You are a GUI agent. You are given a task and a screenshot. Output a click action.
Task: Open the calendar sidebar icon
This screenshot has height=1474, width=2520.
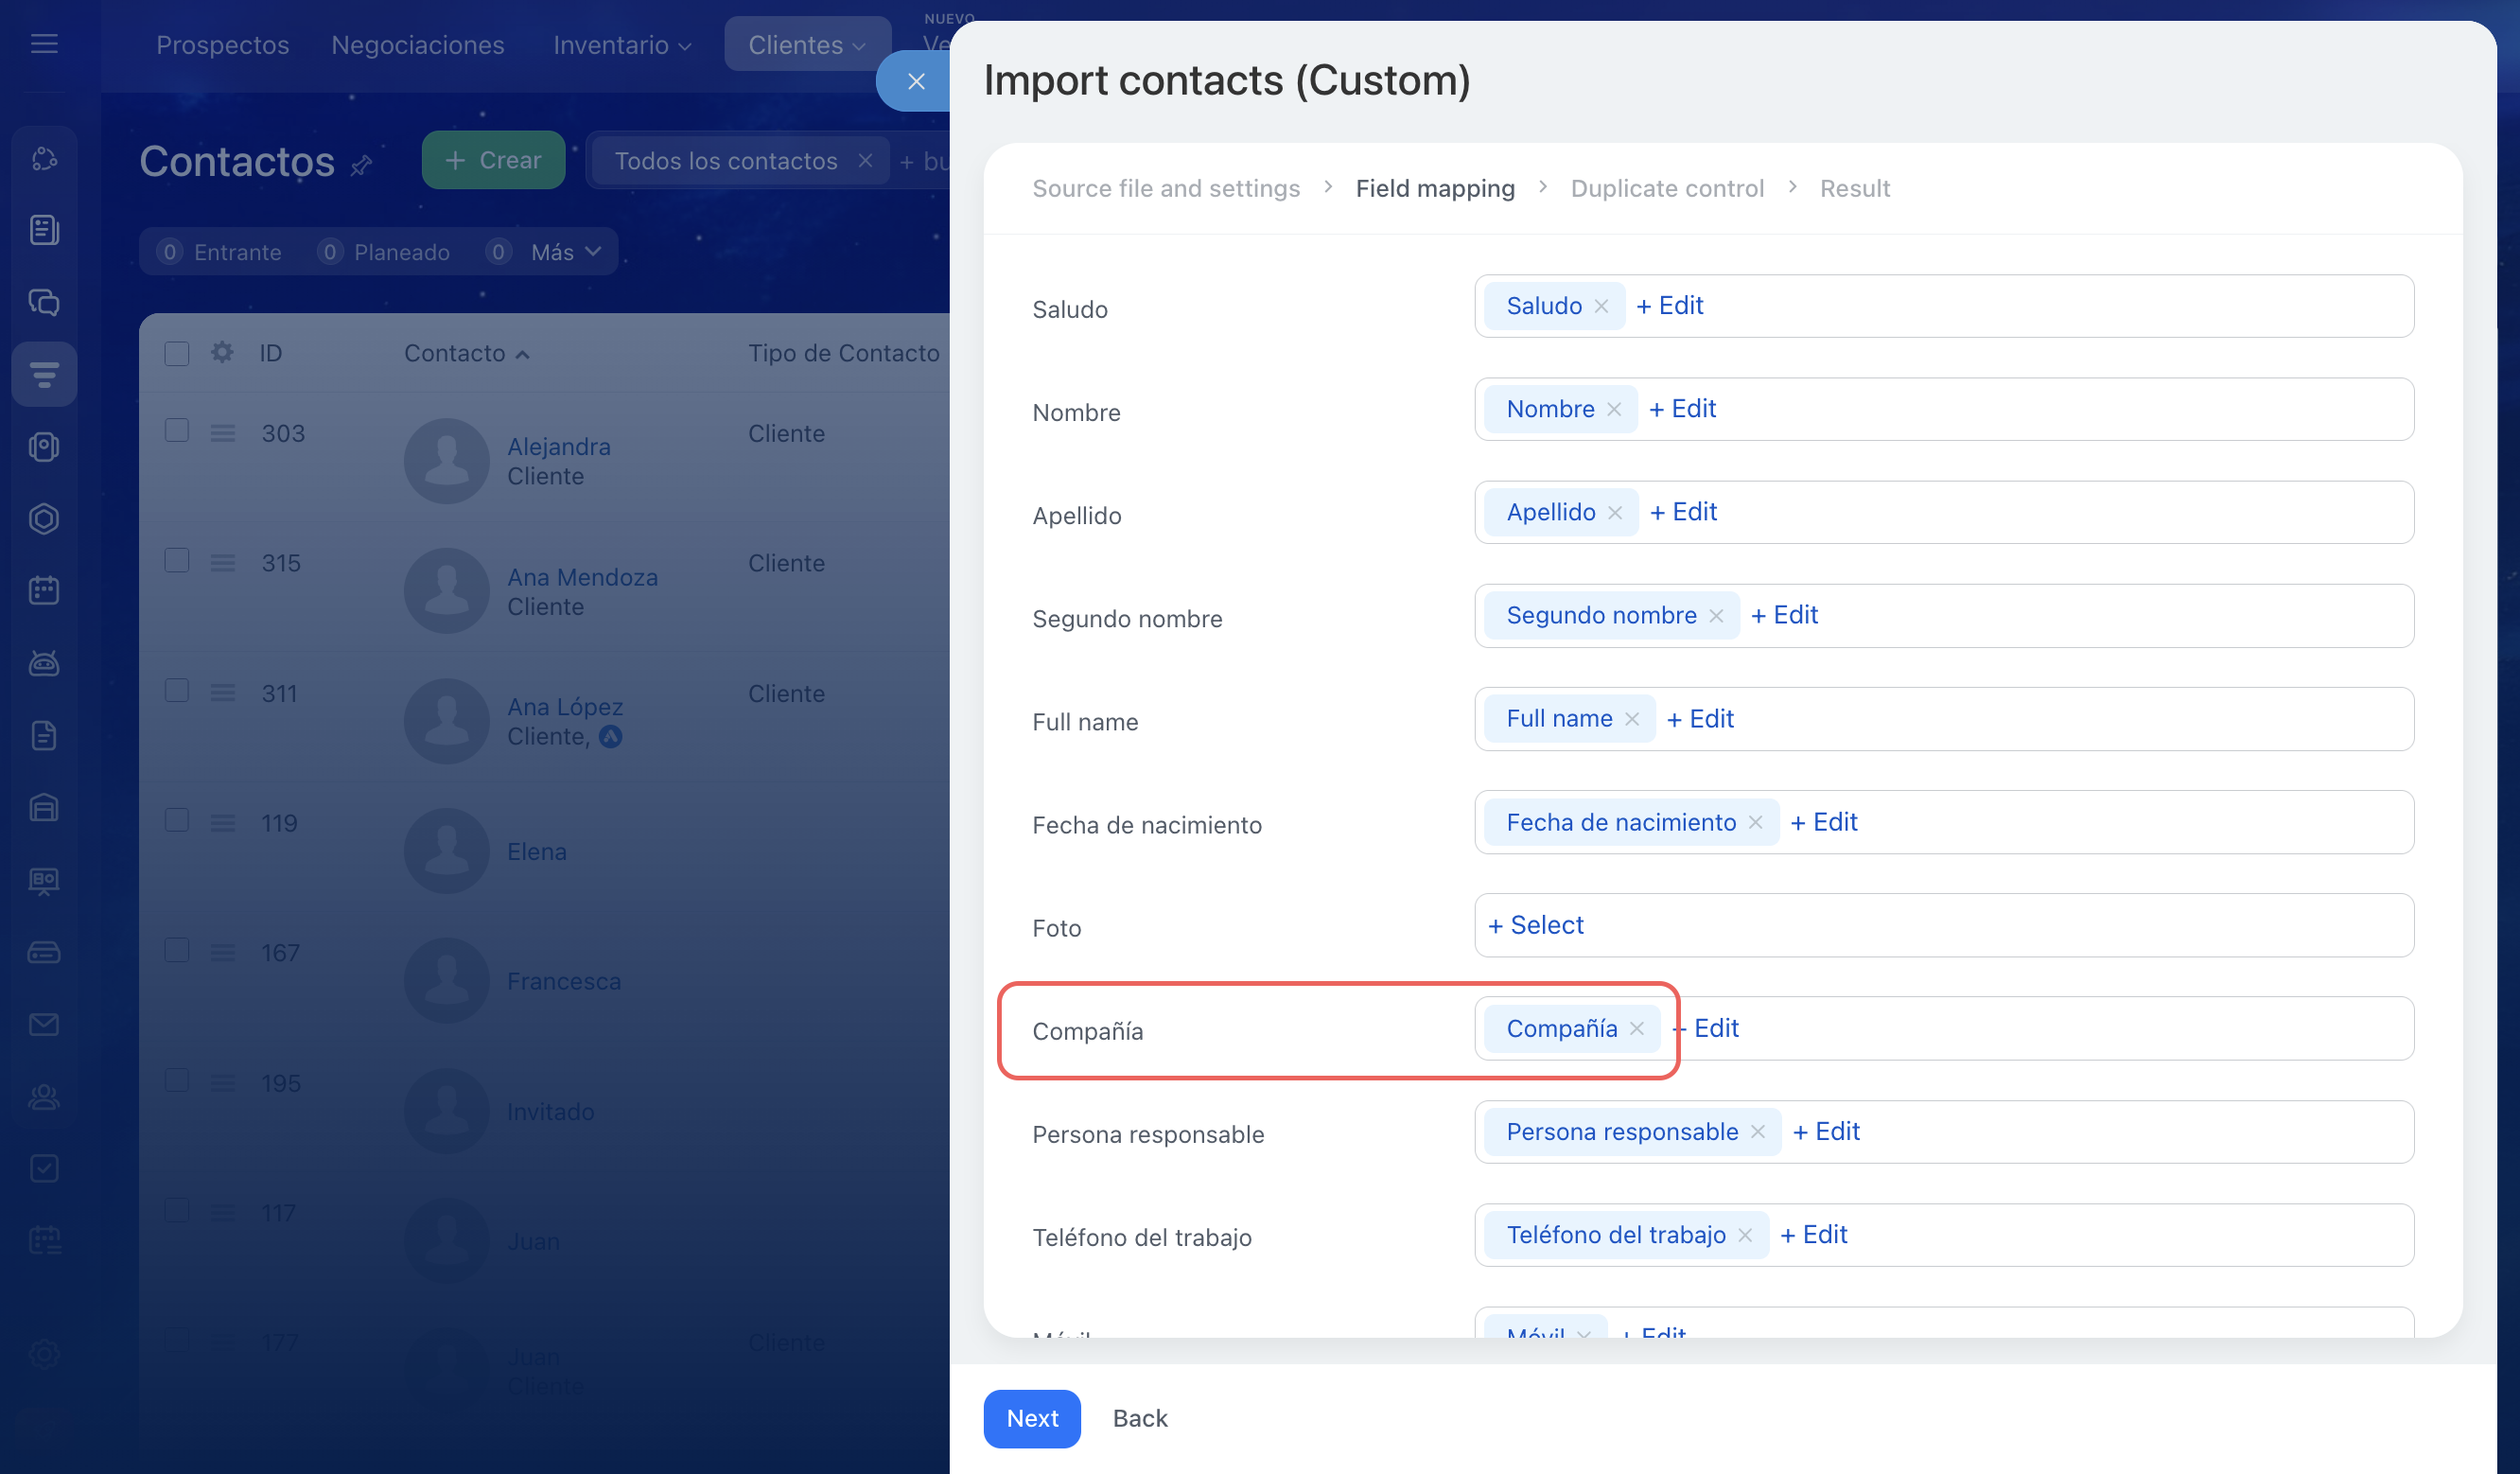[44, 590]
